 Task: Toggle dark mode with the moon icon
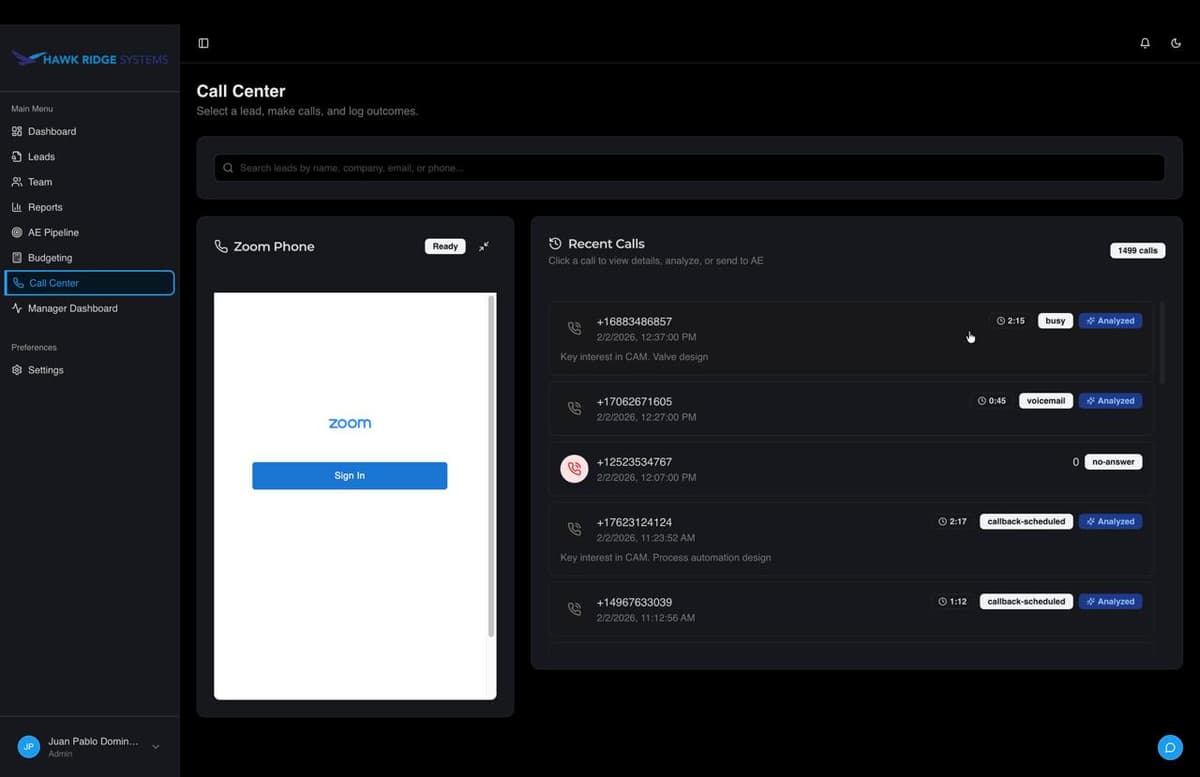click(x=1176, y=43)
